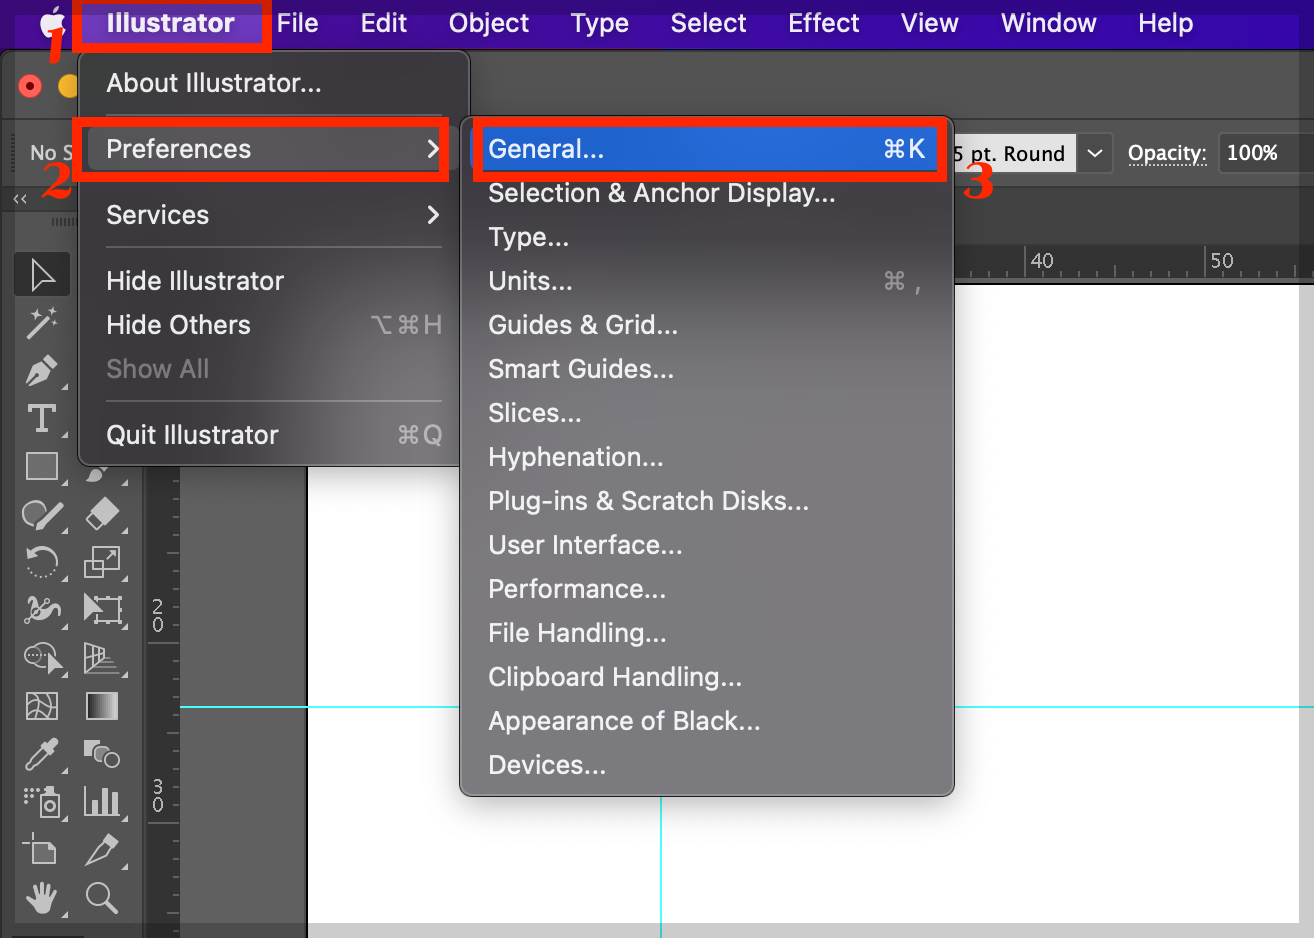
Task: Open Guides & Grid... preferences
Action: pos(708,325)
